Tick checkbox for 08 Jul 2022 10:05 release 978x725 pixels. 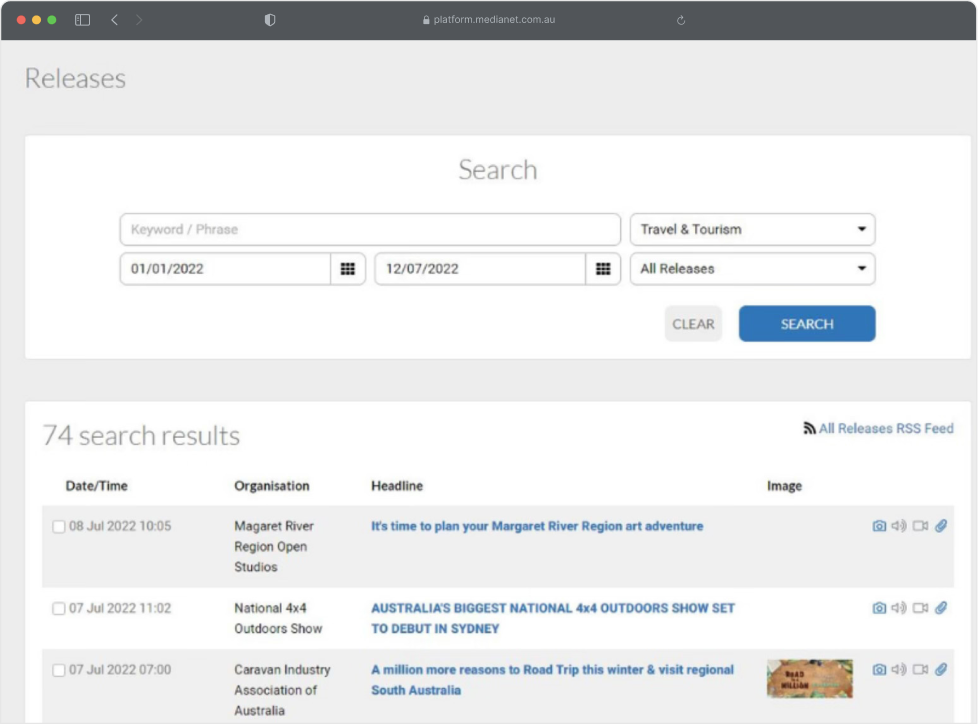(58, 527)
